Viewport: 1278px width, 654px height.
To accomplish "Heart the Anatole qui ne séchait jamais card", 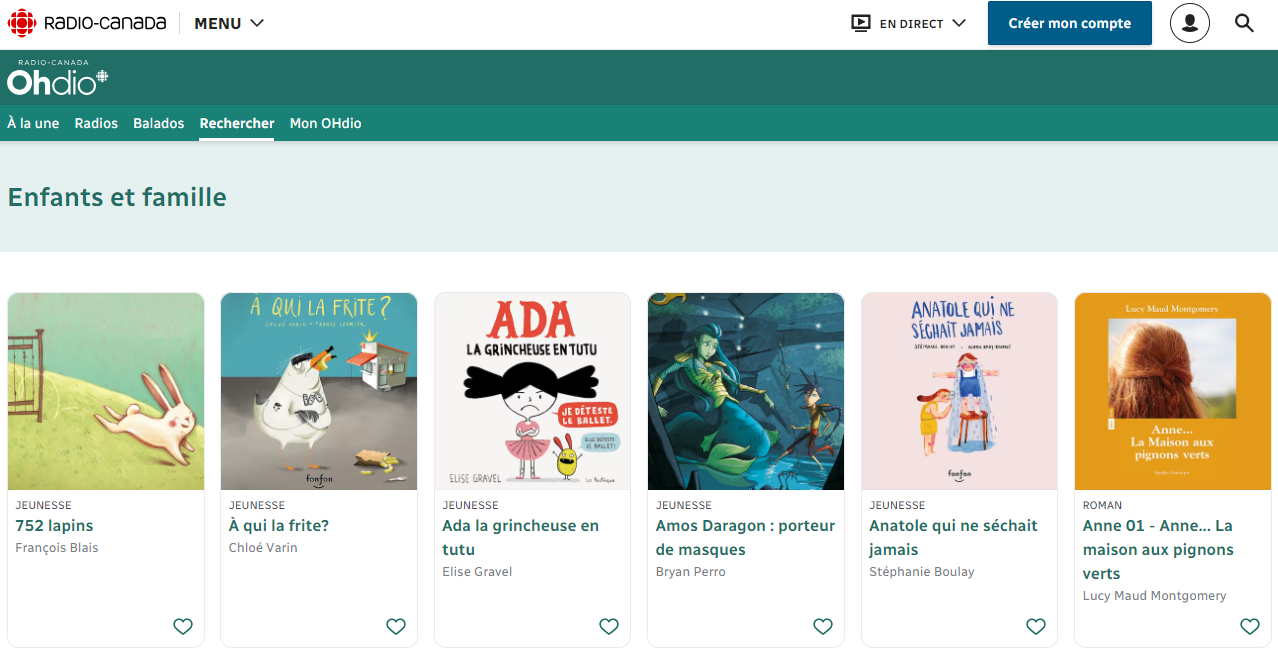I will 1036,627.
